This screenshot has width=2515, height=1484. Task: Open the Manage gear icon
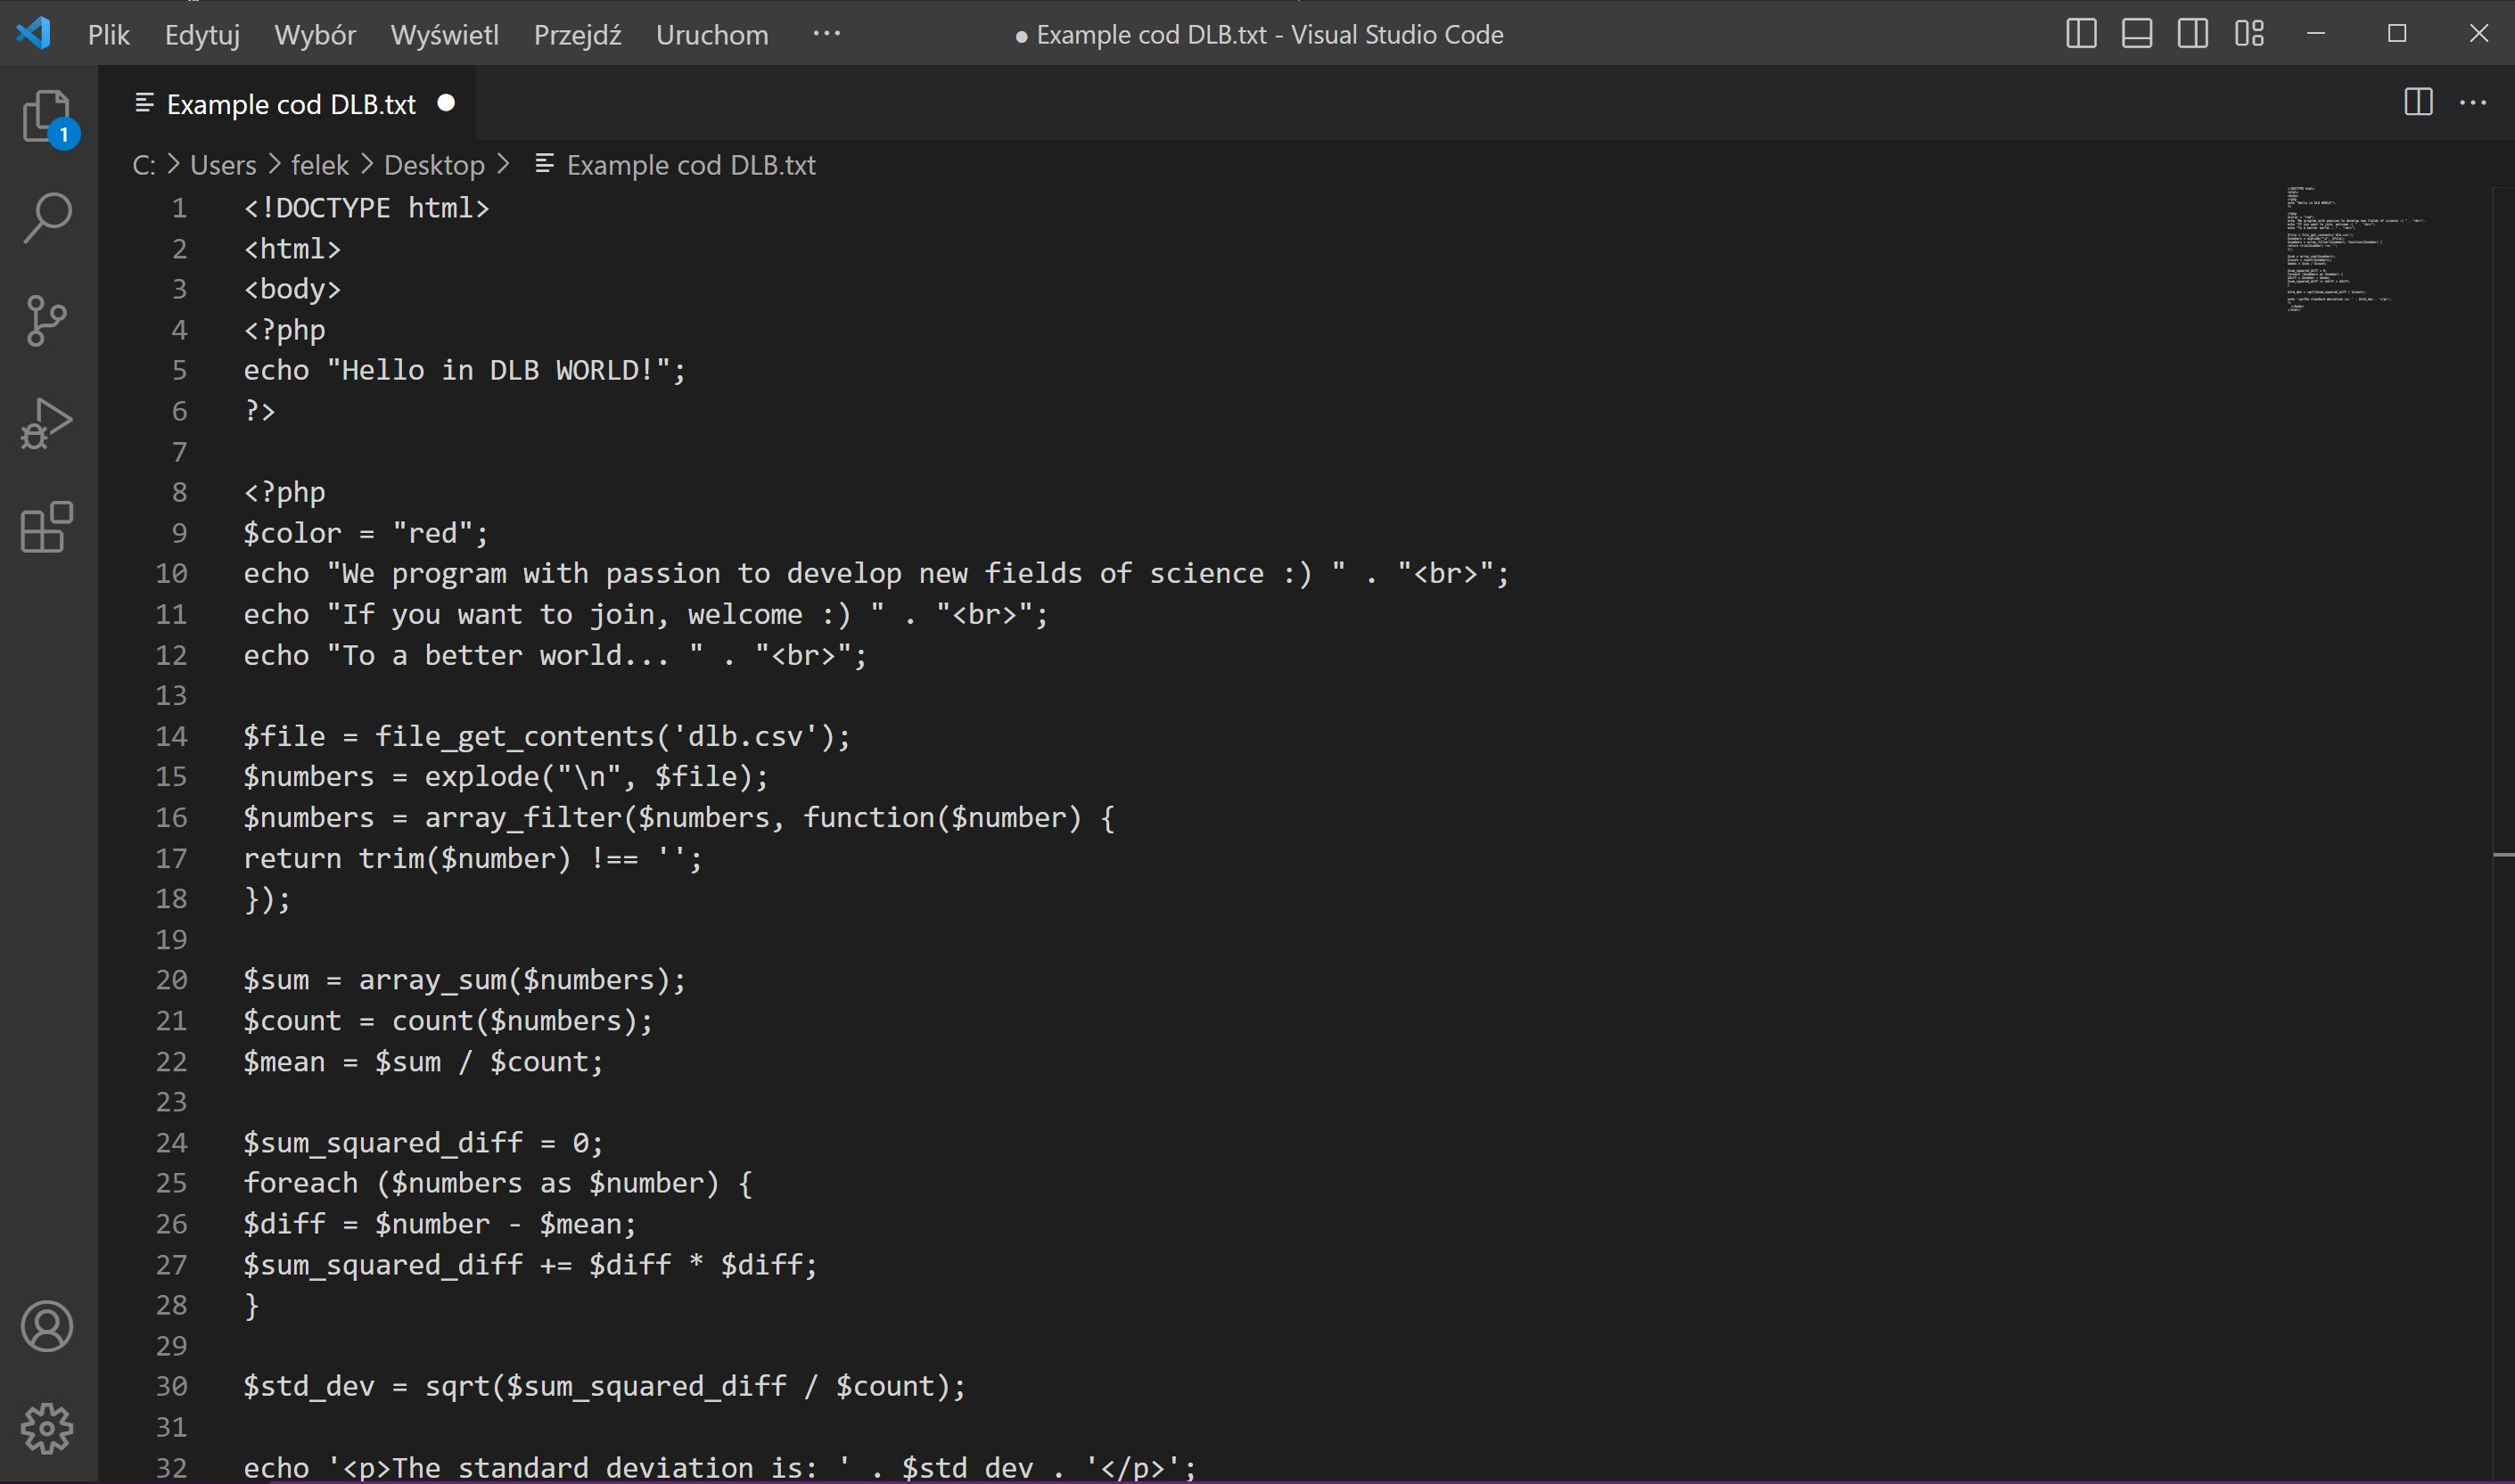point(47,1428)
